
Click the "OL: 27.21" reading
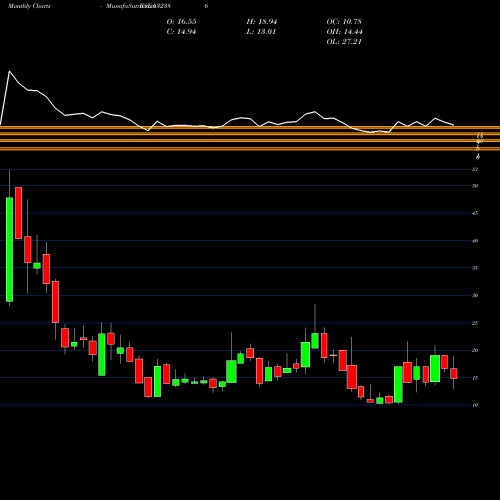[344, 42]
